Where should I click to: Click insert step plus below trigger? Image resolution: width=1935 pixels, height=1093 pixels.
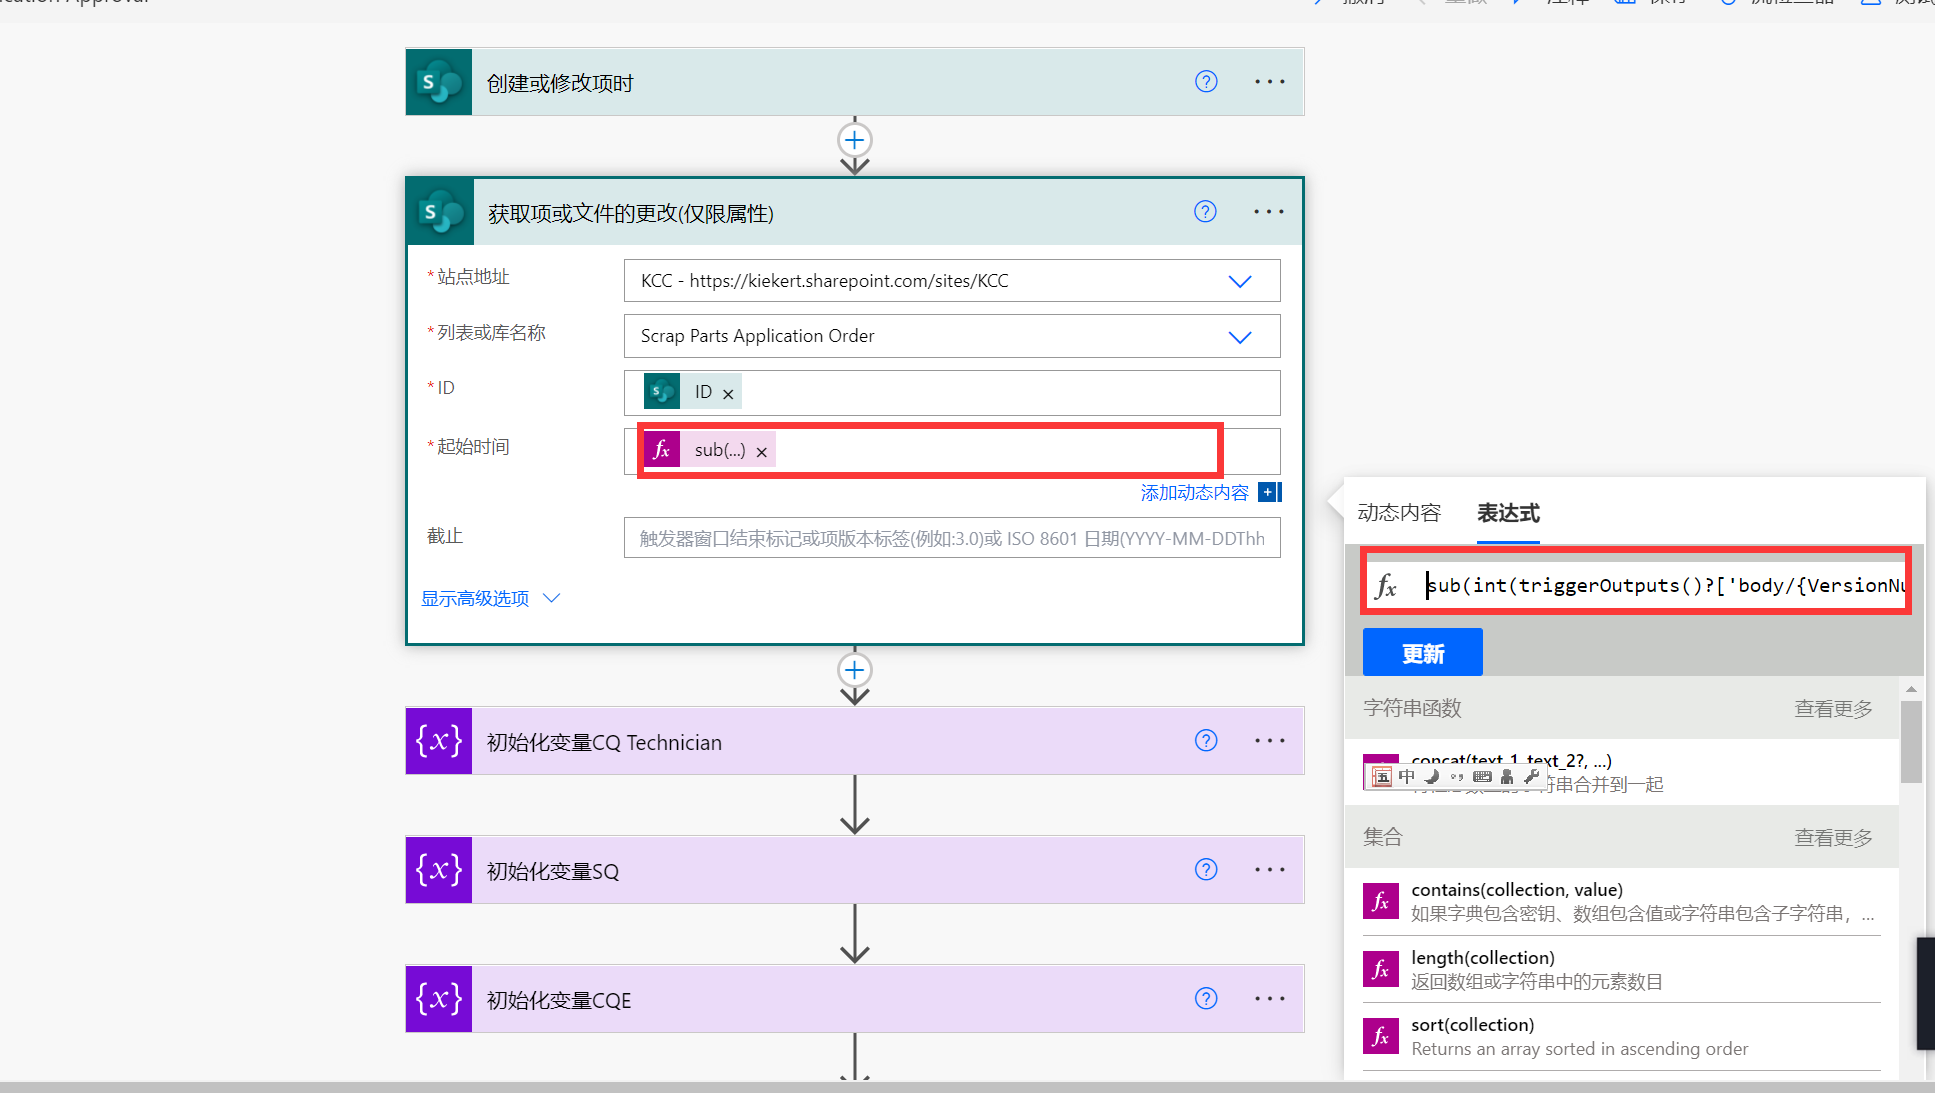point(854,140)
